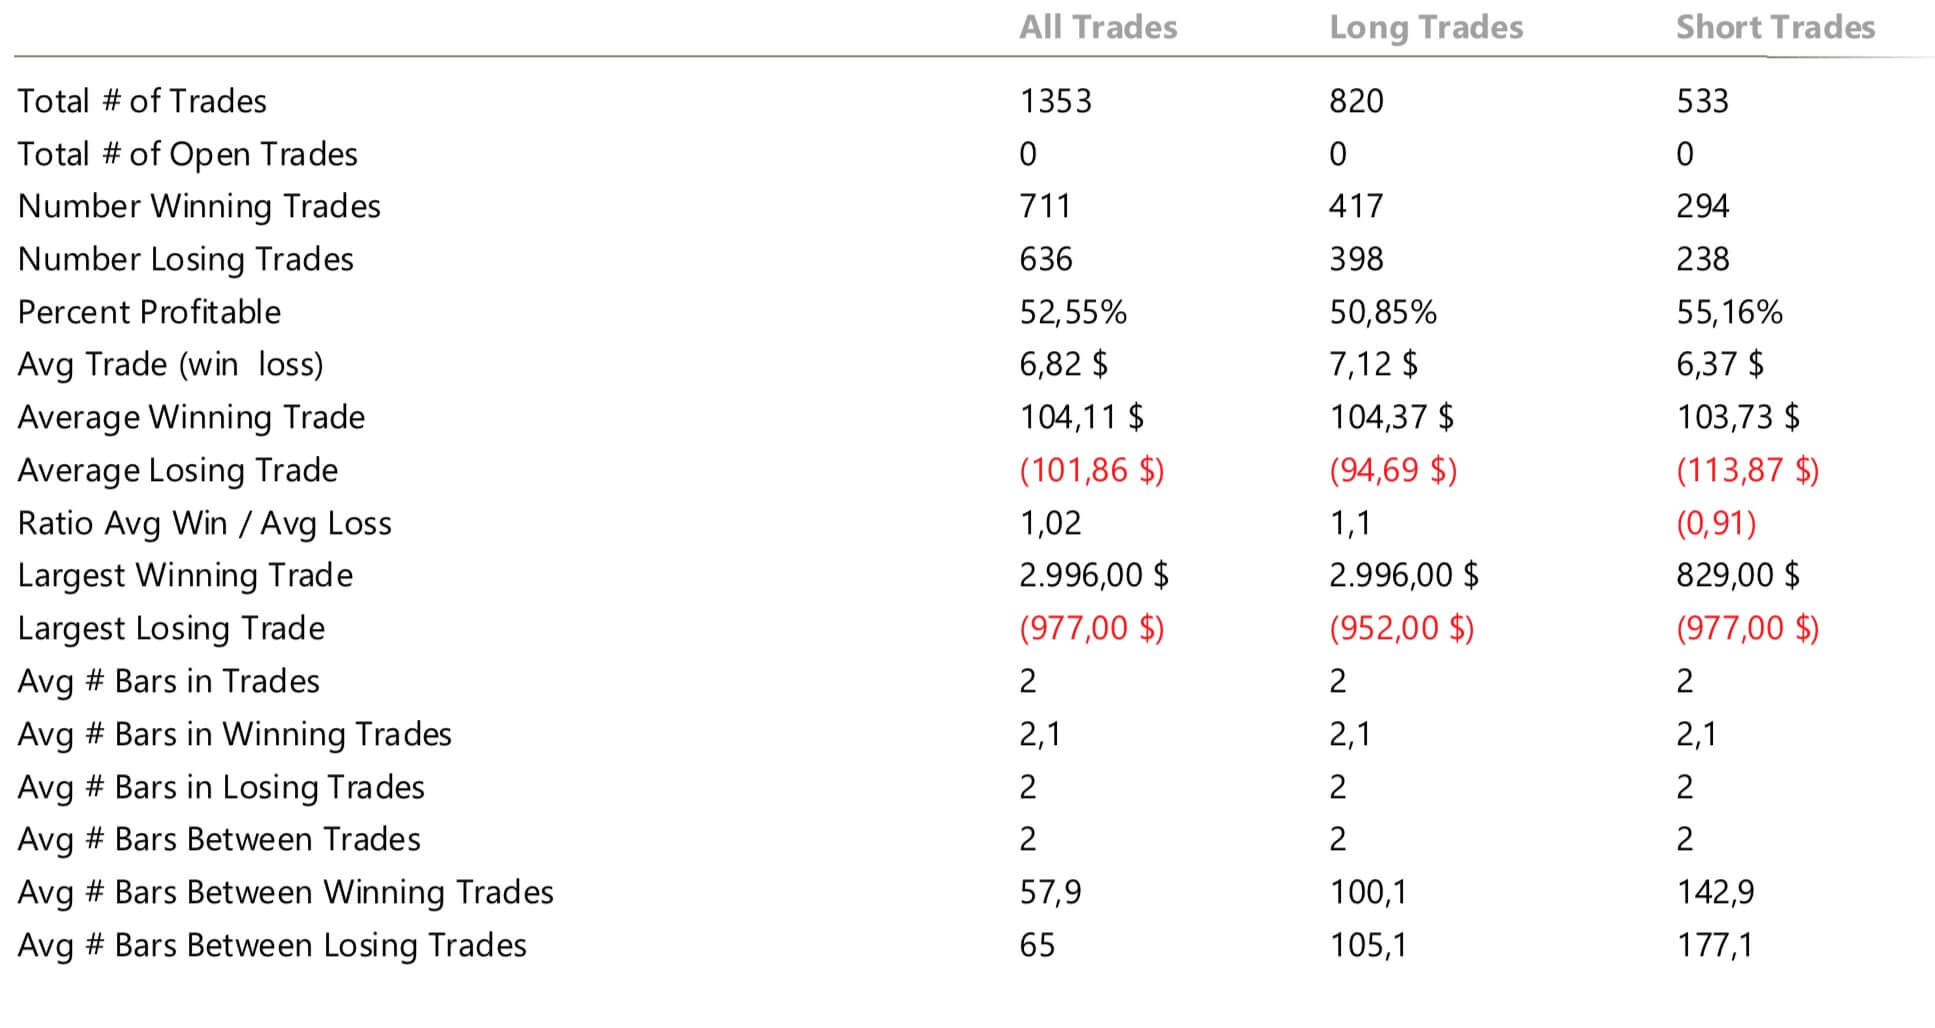1935x1028 pixels.
Task: Click Avg # Bars Between Losing Trades label
Action: click(272, 945)
